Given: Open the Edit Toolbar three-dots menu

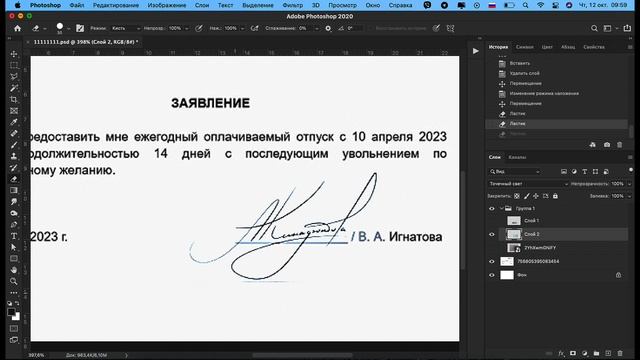Looking at the screenshot, I should [x=14, y=293].
